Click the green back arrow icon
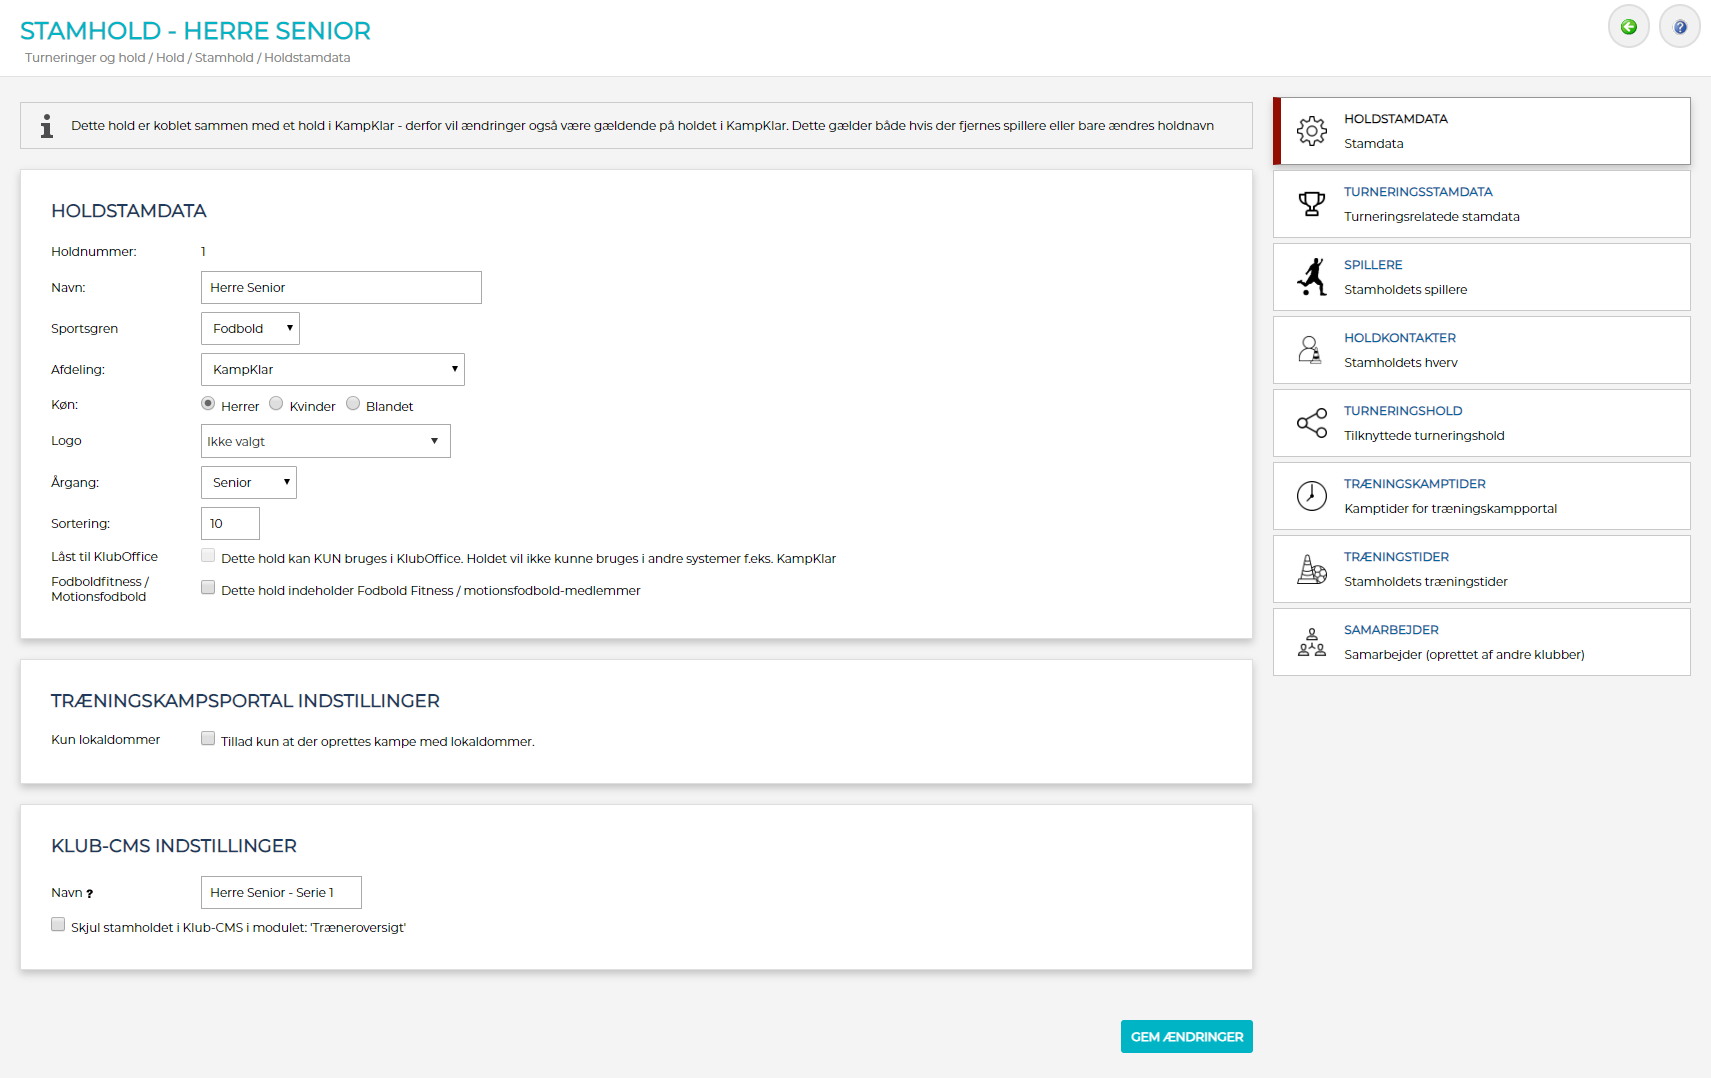This screenshot has width=1711, height=1078. point(1628,27)
